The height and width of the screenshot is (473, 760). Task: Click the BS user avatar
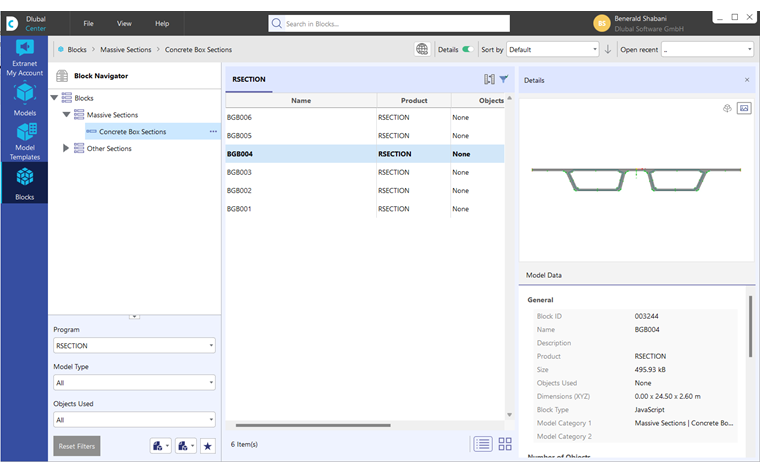[x=602, y=23]
